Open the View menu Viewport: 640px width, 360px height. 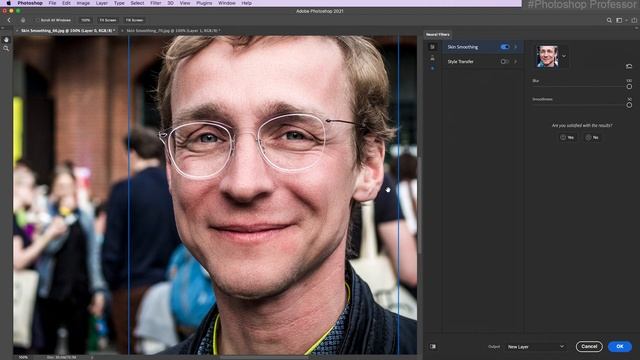pos(185,3)
